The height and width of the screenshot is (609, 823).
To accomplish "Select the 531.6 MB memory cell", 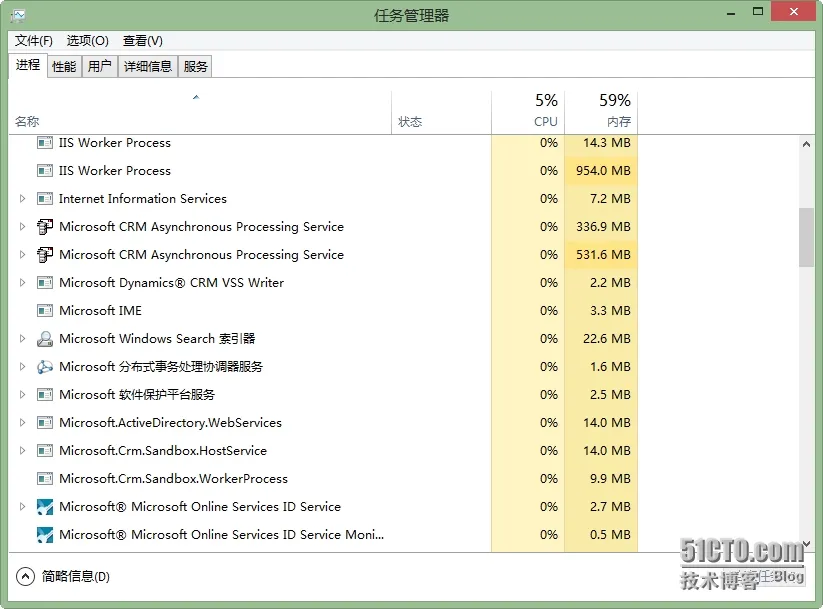I will pos(601,255).
